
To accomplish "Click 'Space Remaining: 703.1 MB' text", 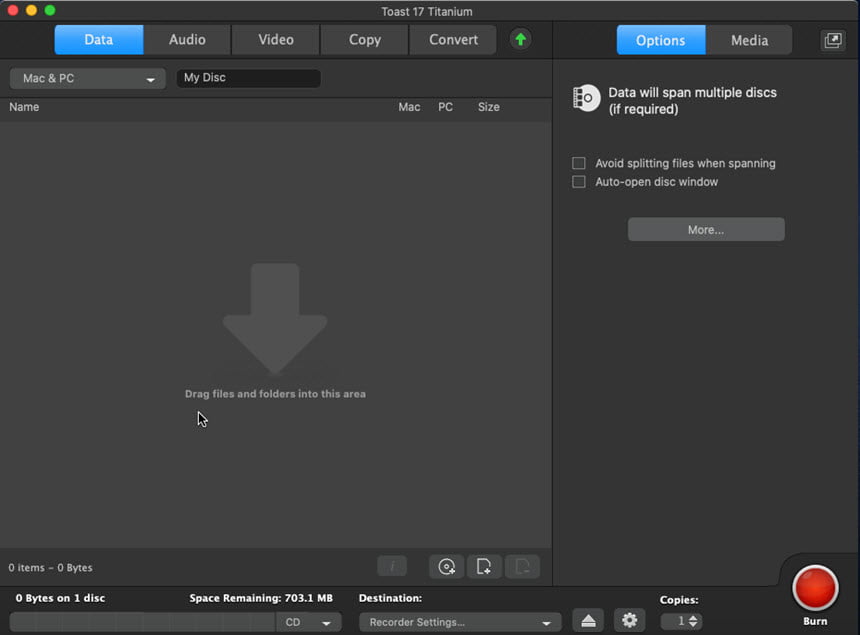I will tap(261, 598).
